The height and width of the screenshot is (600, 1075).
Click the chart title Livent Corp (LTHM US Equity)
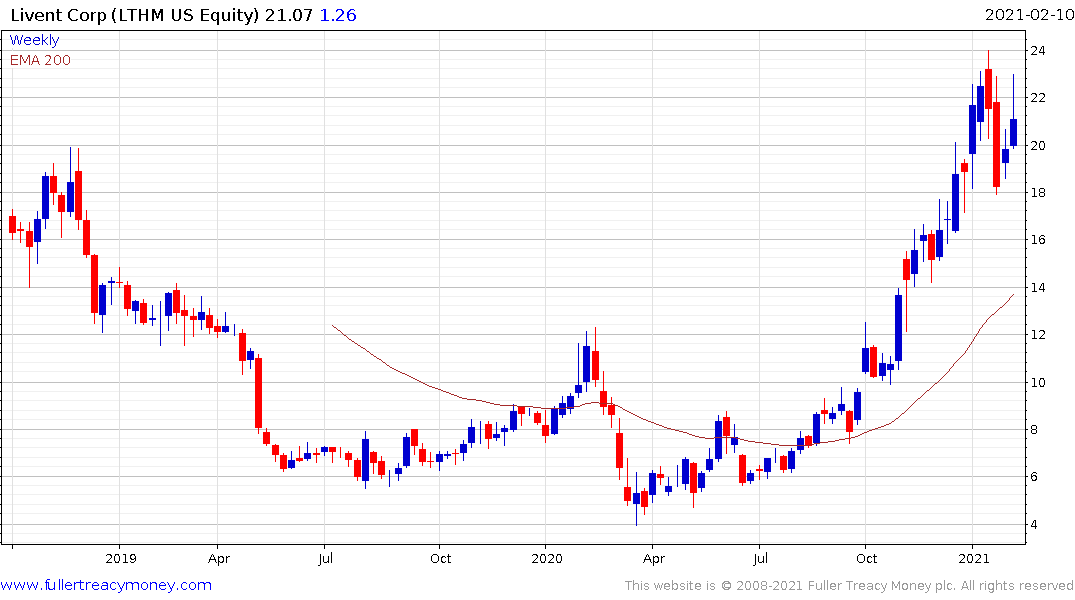click(x=135, y=15)
